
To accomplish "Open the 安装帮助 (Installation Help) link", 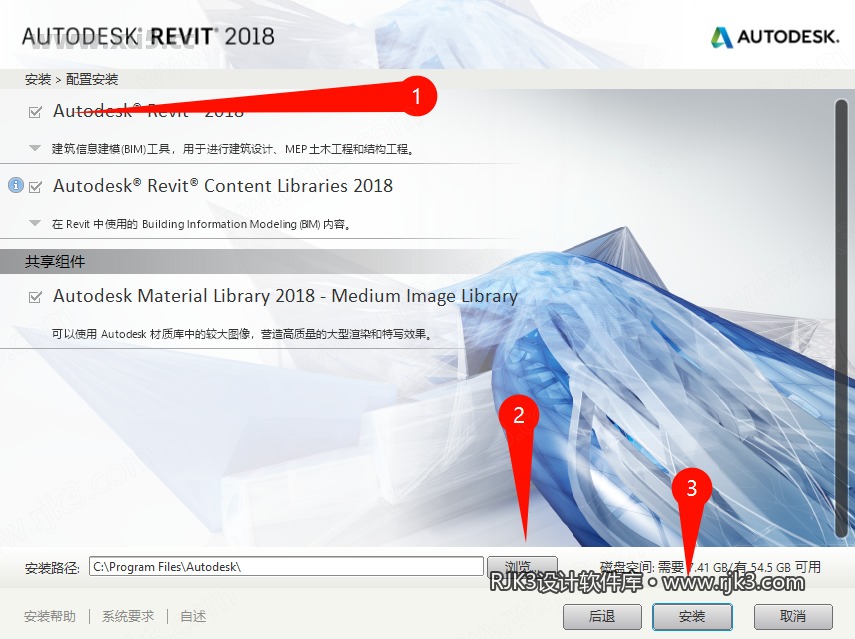I will click(50, 617).
